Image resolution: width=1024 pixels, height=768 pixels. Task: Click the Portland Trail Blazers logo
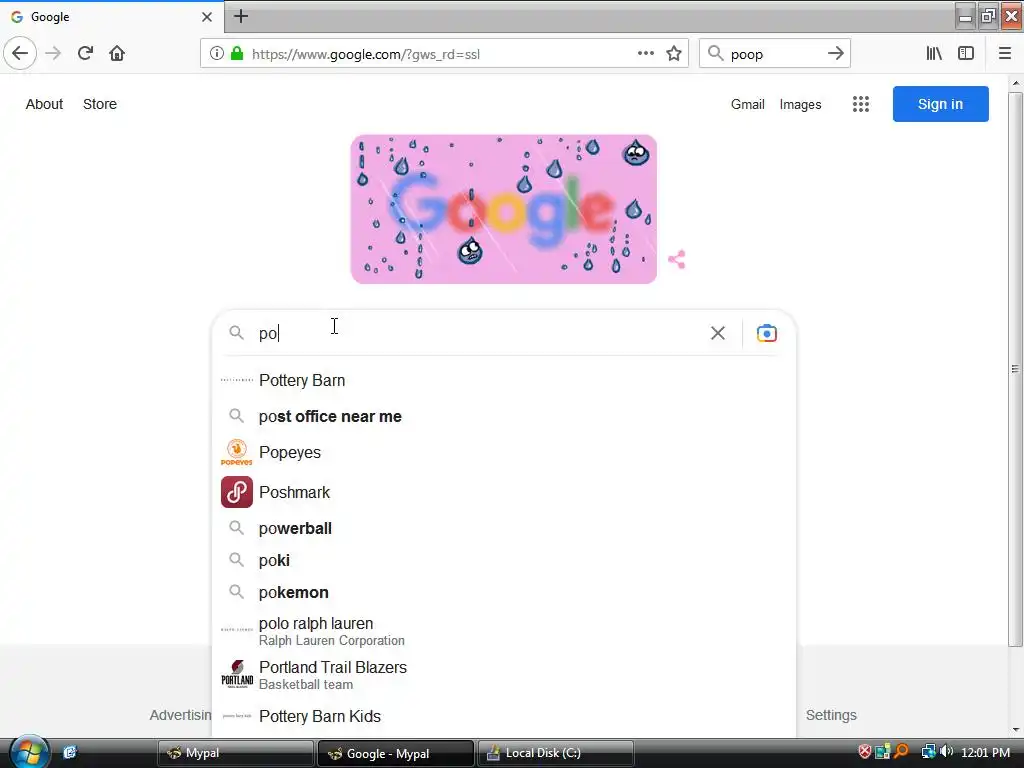tap(237, 675)
